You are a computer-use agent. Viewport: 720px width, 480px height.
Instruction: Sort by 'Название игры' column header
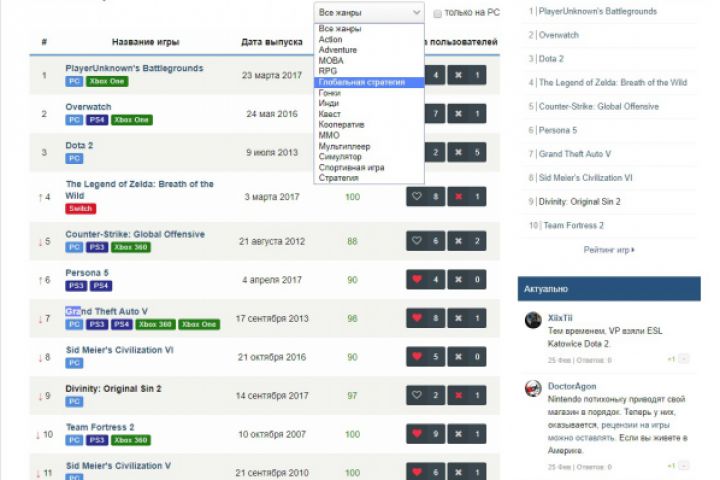coord(146,42)
